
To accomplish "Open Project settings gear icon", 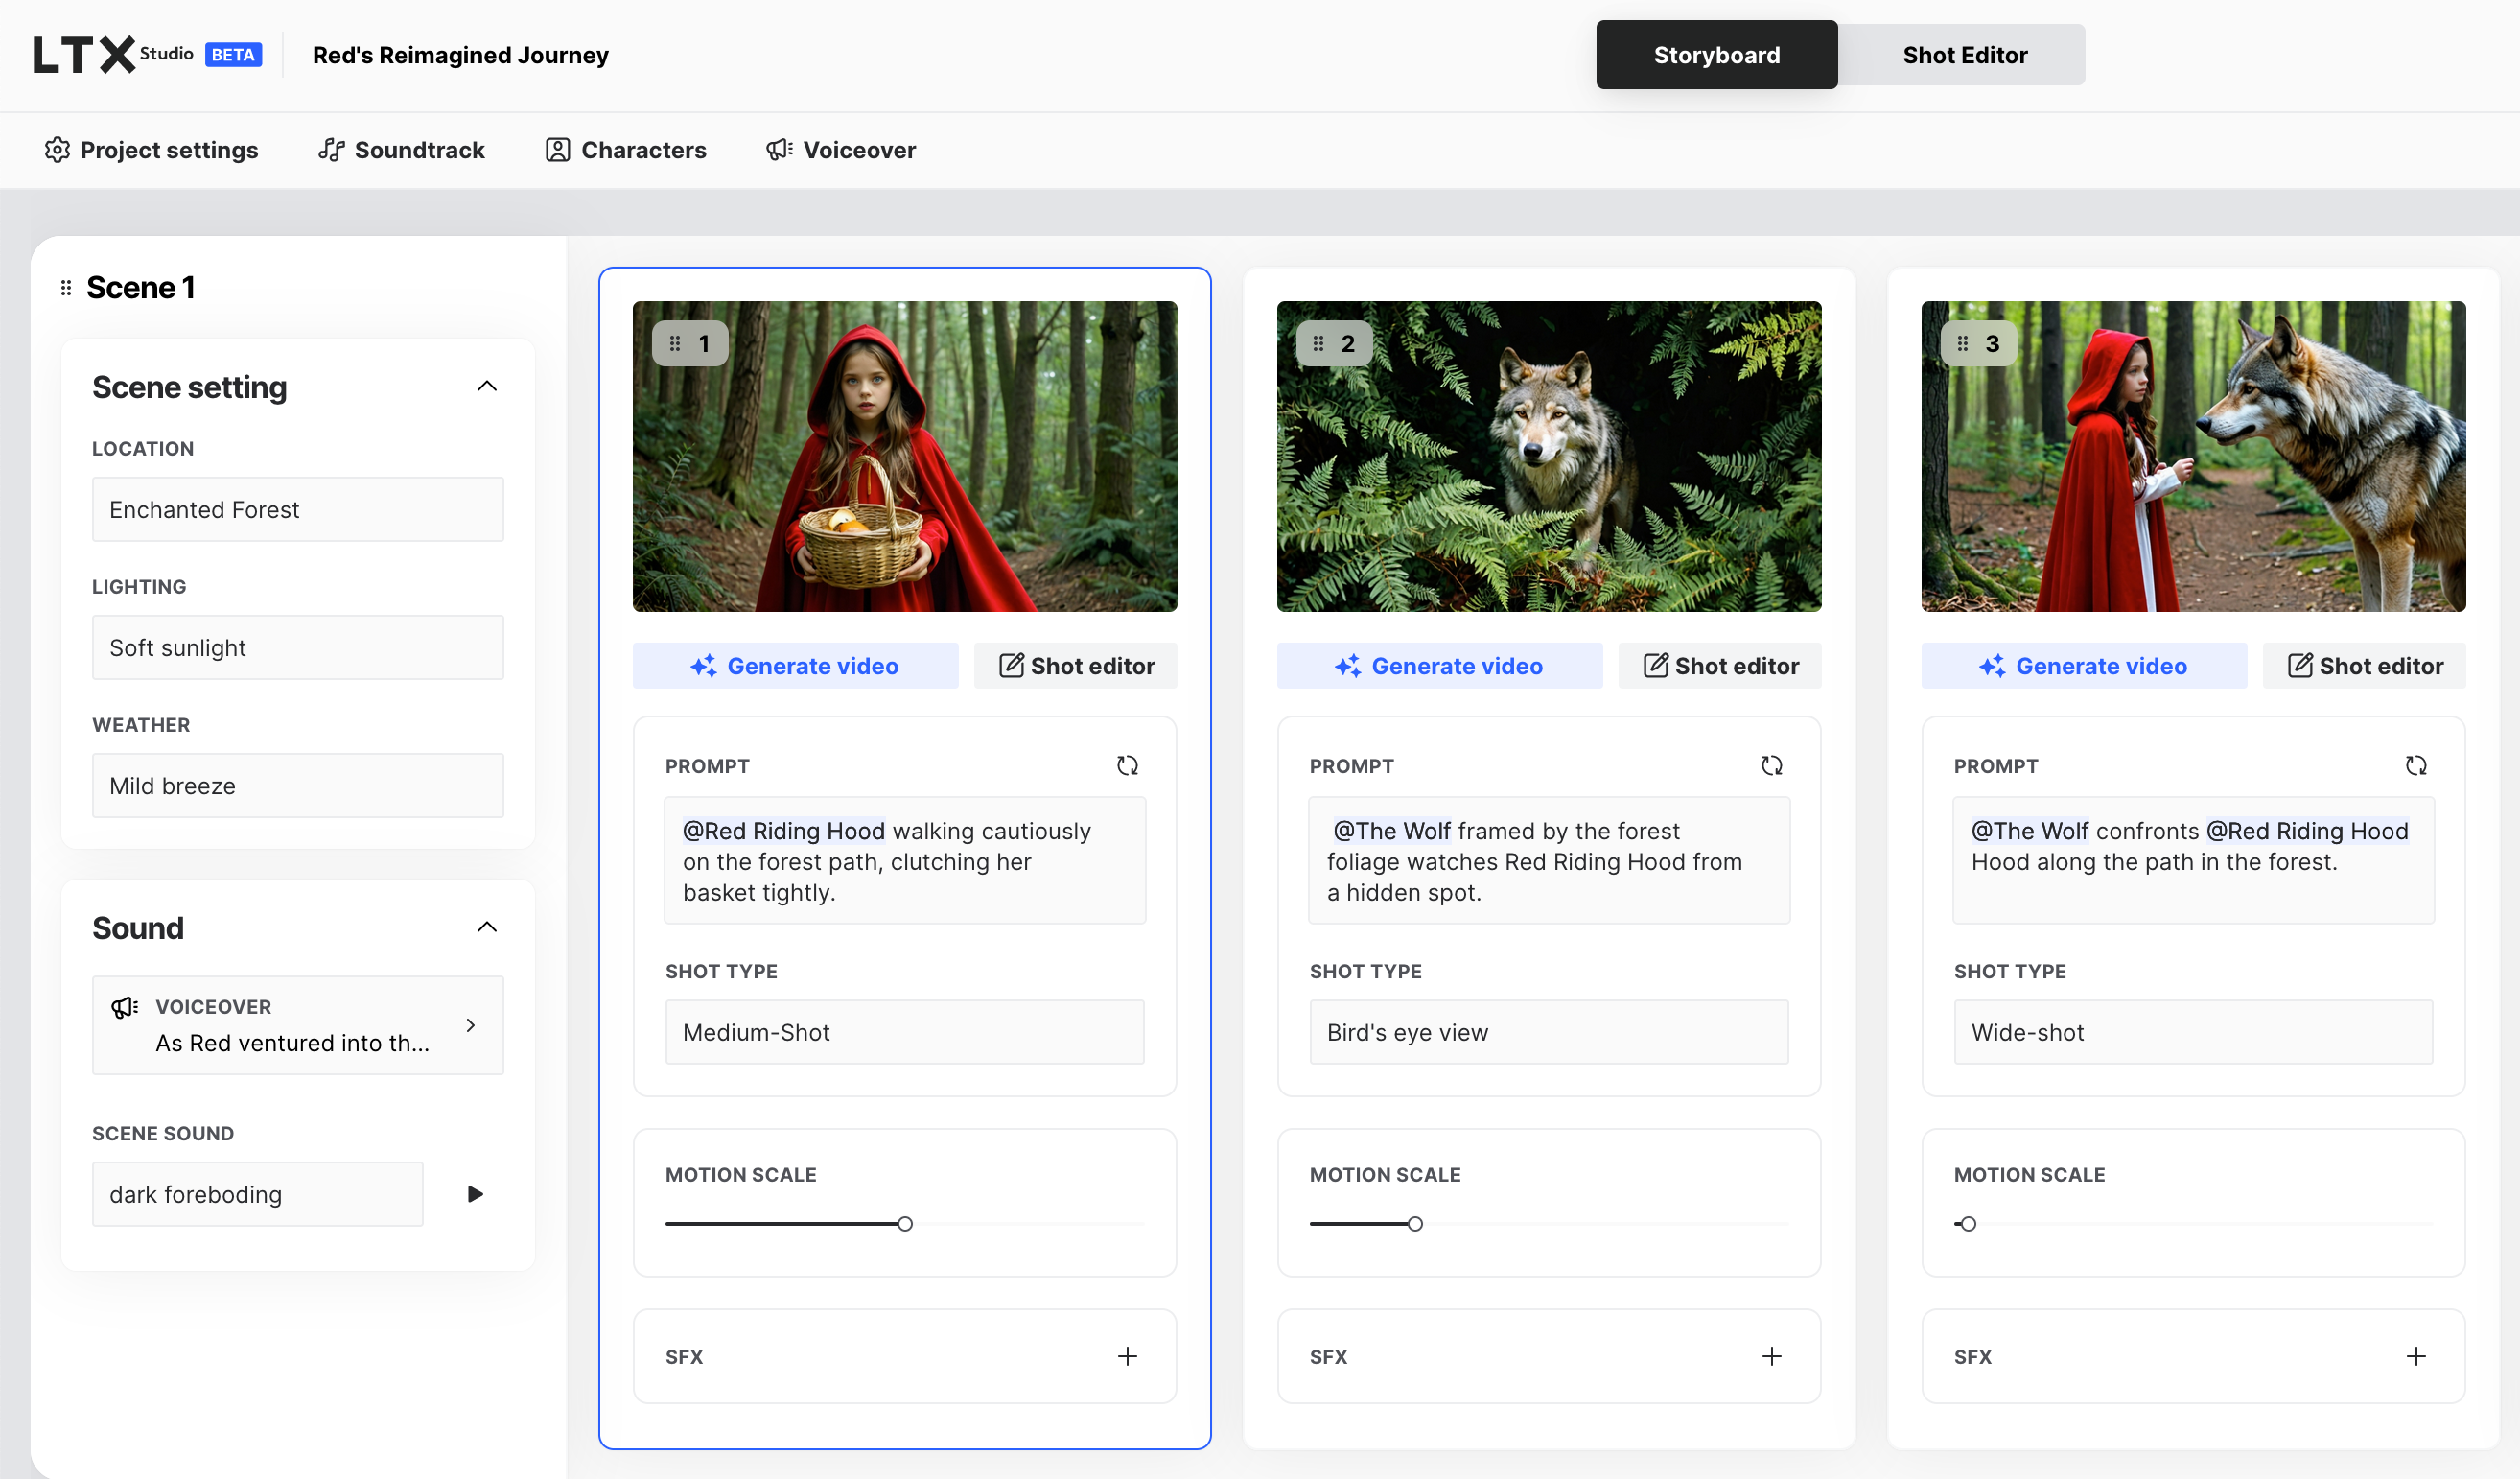I will (x=57, y=150).
